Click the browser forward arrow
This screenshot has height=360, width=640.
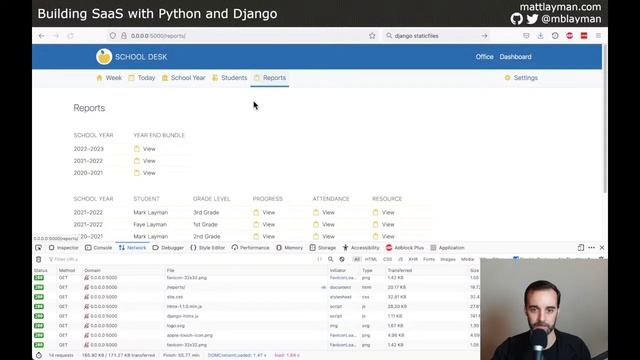56,36
